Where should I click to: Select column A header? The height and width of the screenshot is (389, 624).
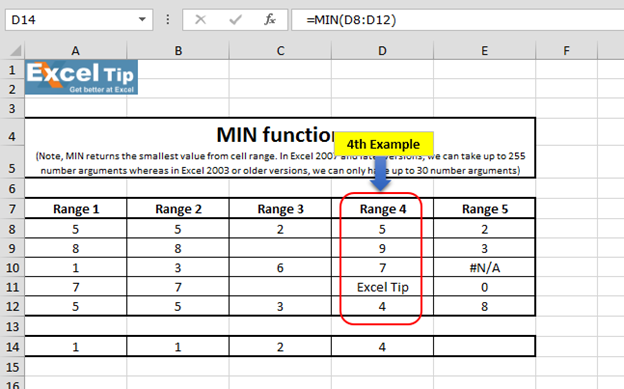click(76, 51)
